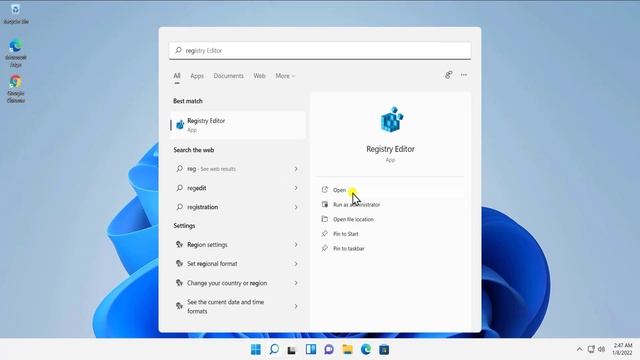Click the large Registry Editor cube icon
This screenshot has width=640, height=360.
[x=391, y=120]
